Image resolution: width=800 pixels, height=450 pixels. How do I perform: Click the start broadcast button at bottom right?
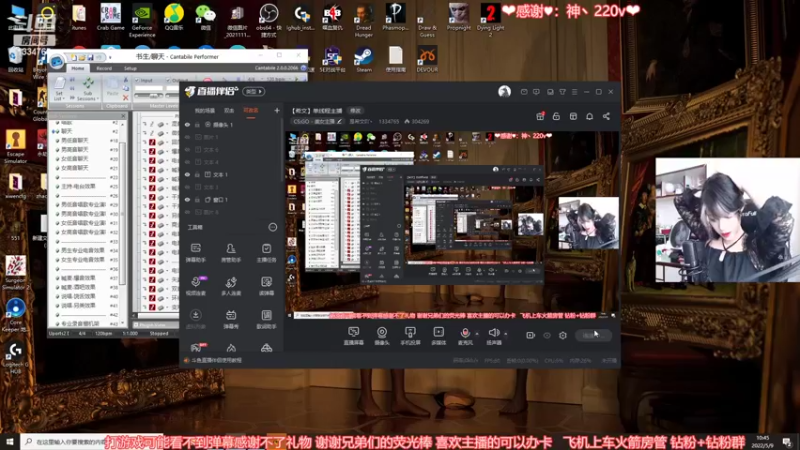coord(593,335)
